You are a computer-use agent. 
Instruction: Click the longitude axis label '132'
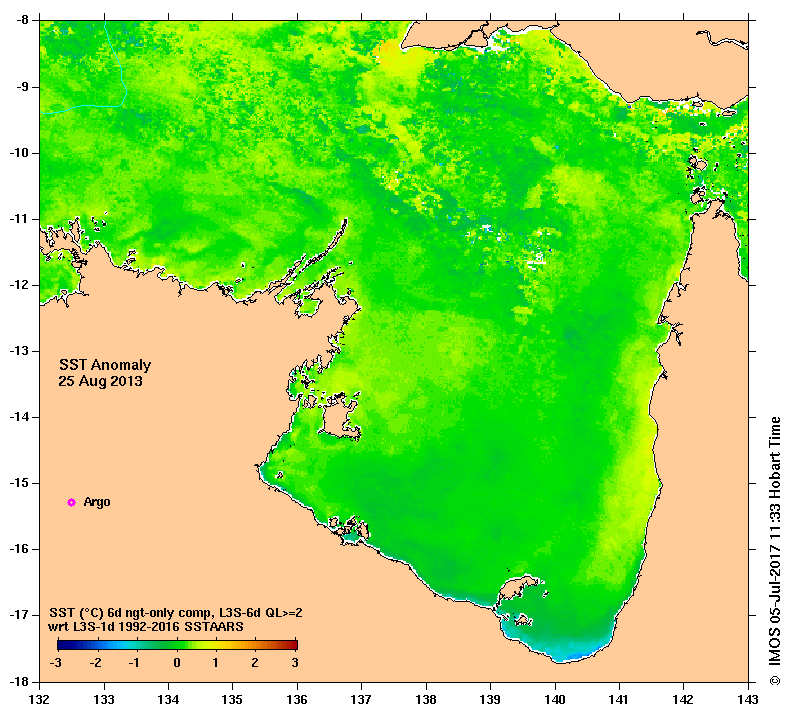coord(39,699)
